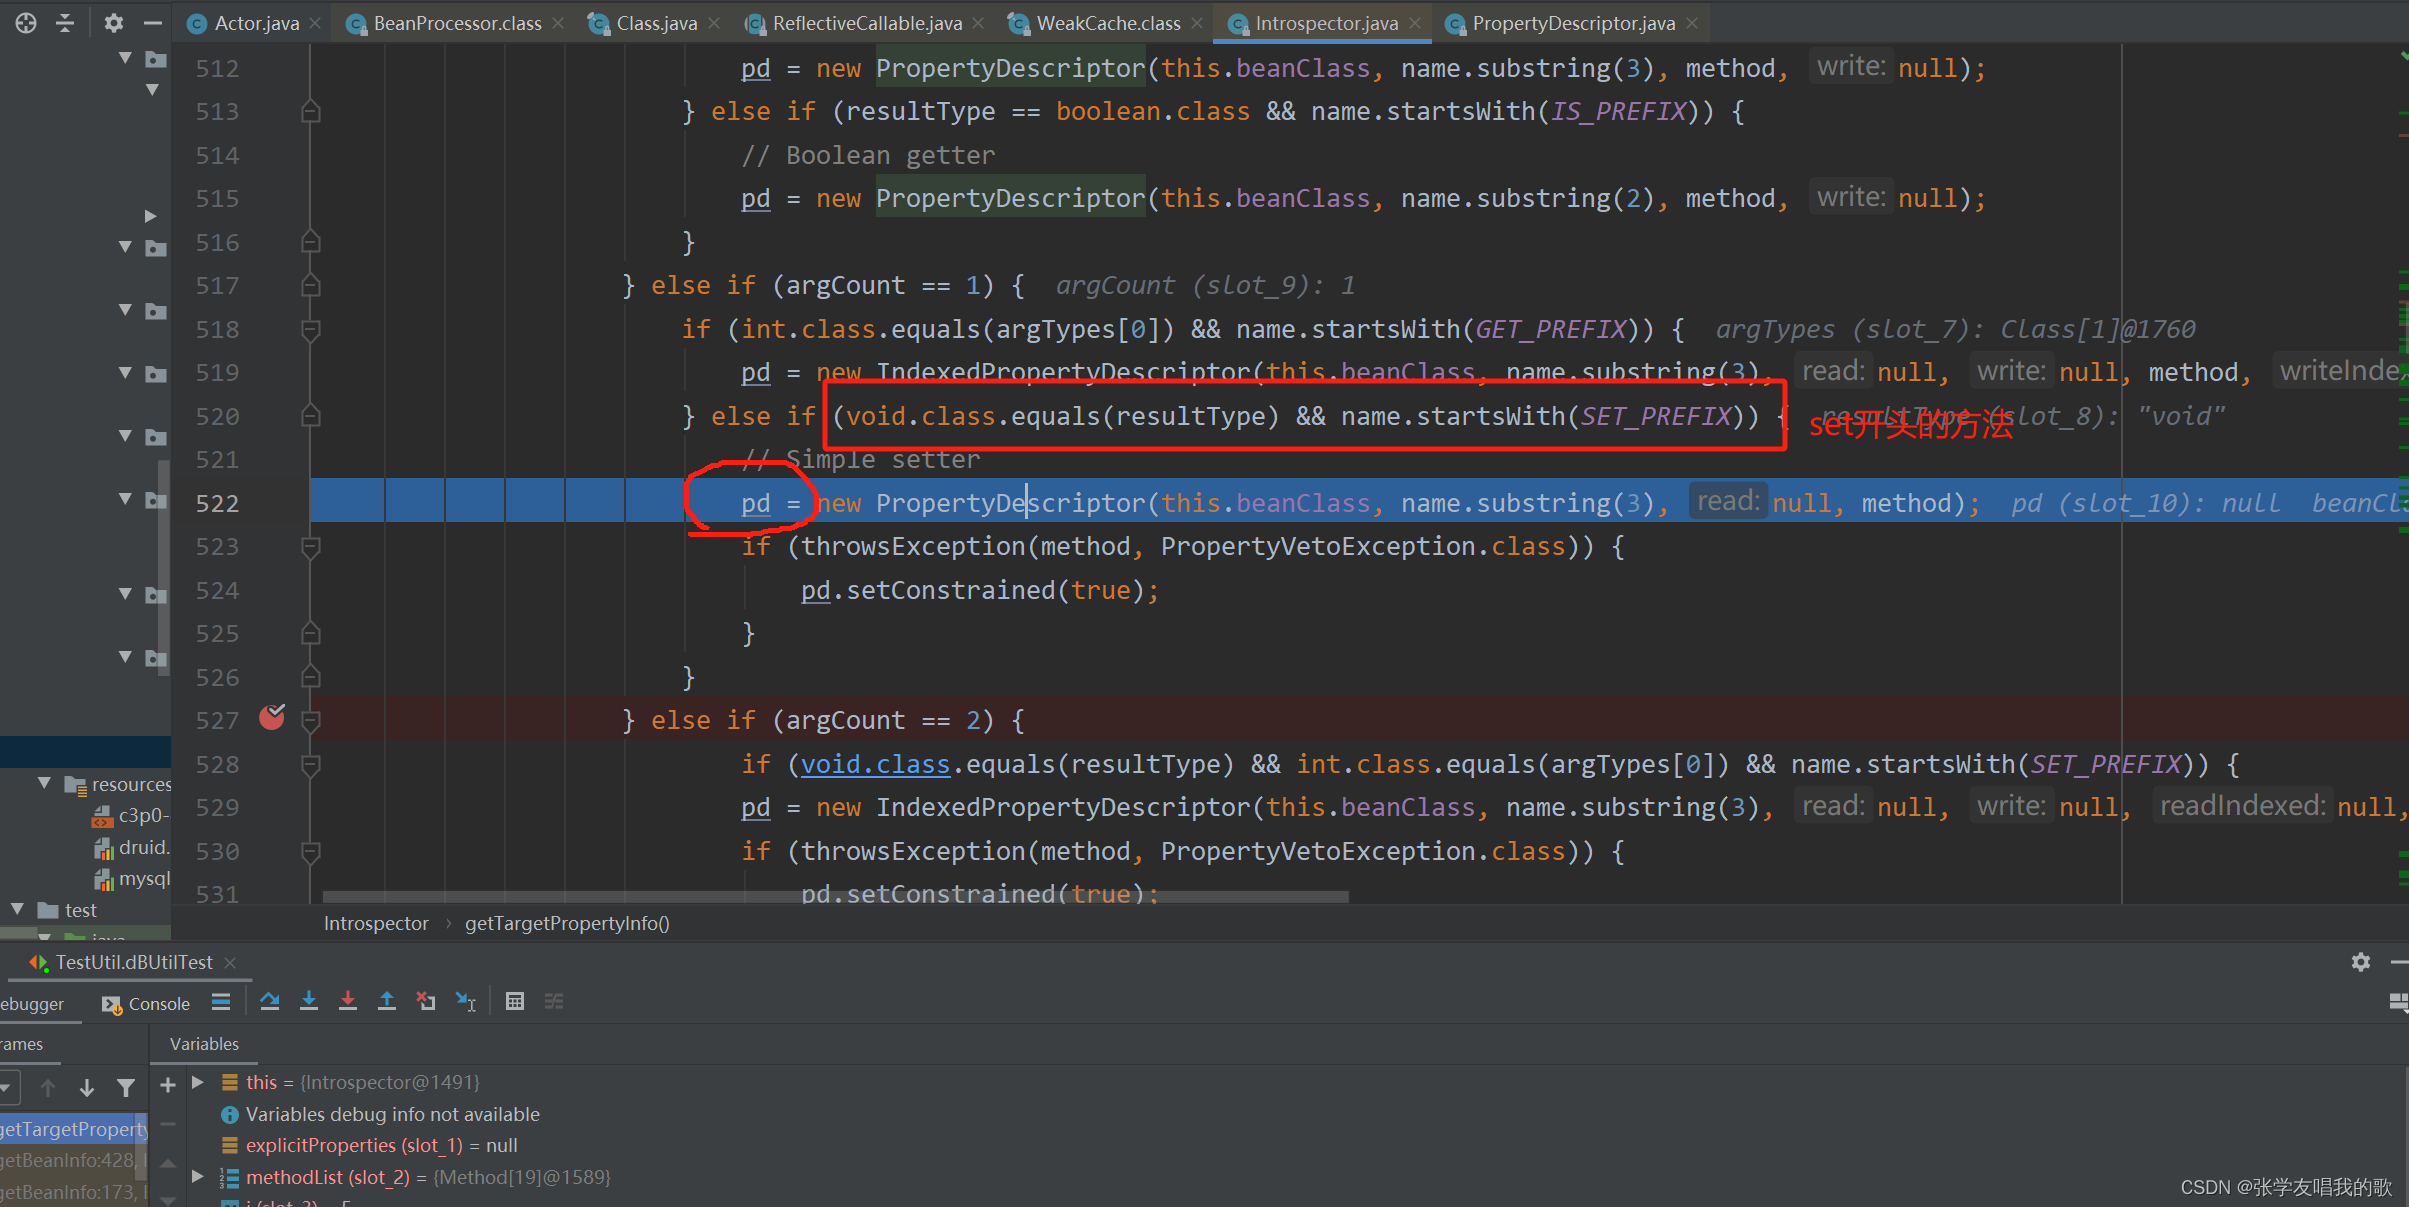Image resolution: width=2409 pixels, height=1207 pixels.
Task: Click the Step Out up-arrow icon
Action: (x=387, y=1001)
